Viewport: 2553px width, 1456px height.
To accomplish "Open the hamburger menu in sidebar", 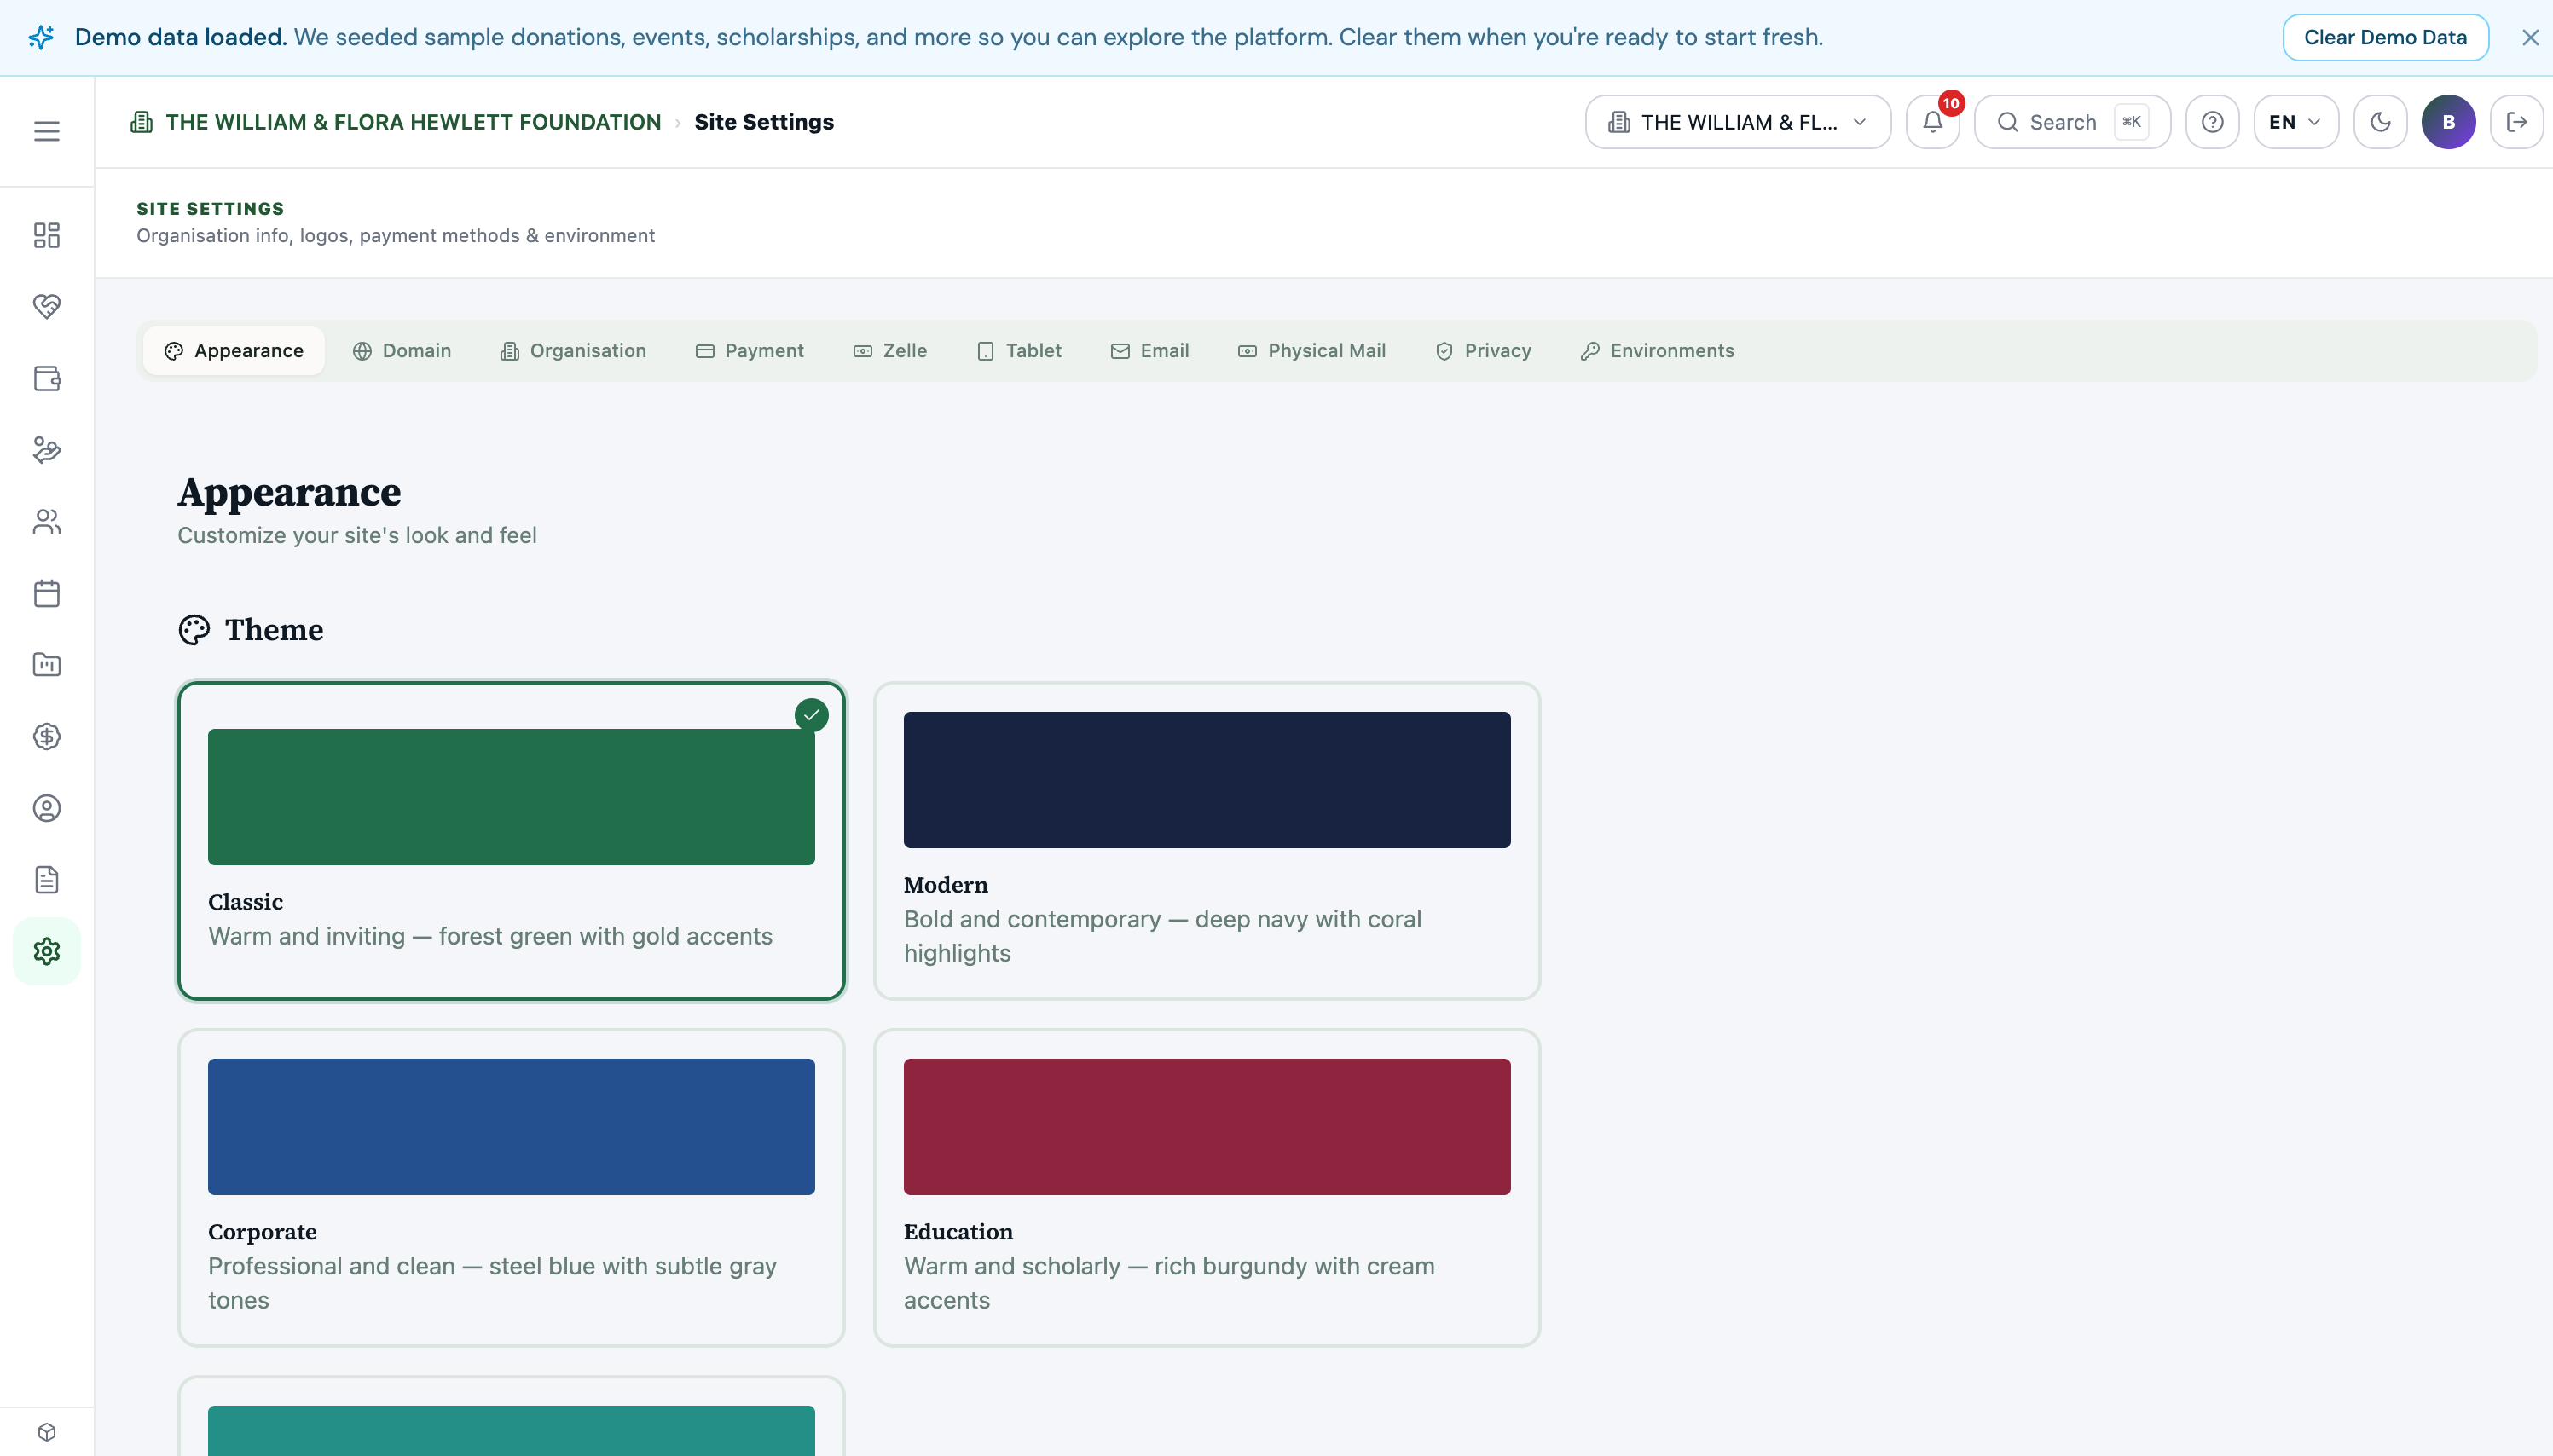I will [x=46, y=131].
